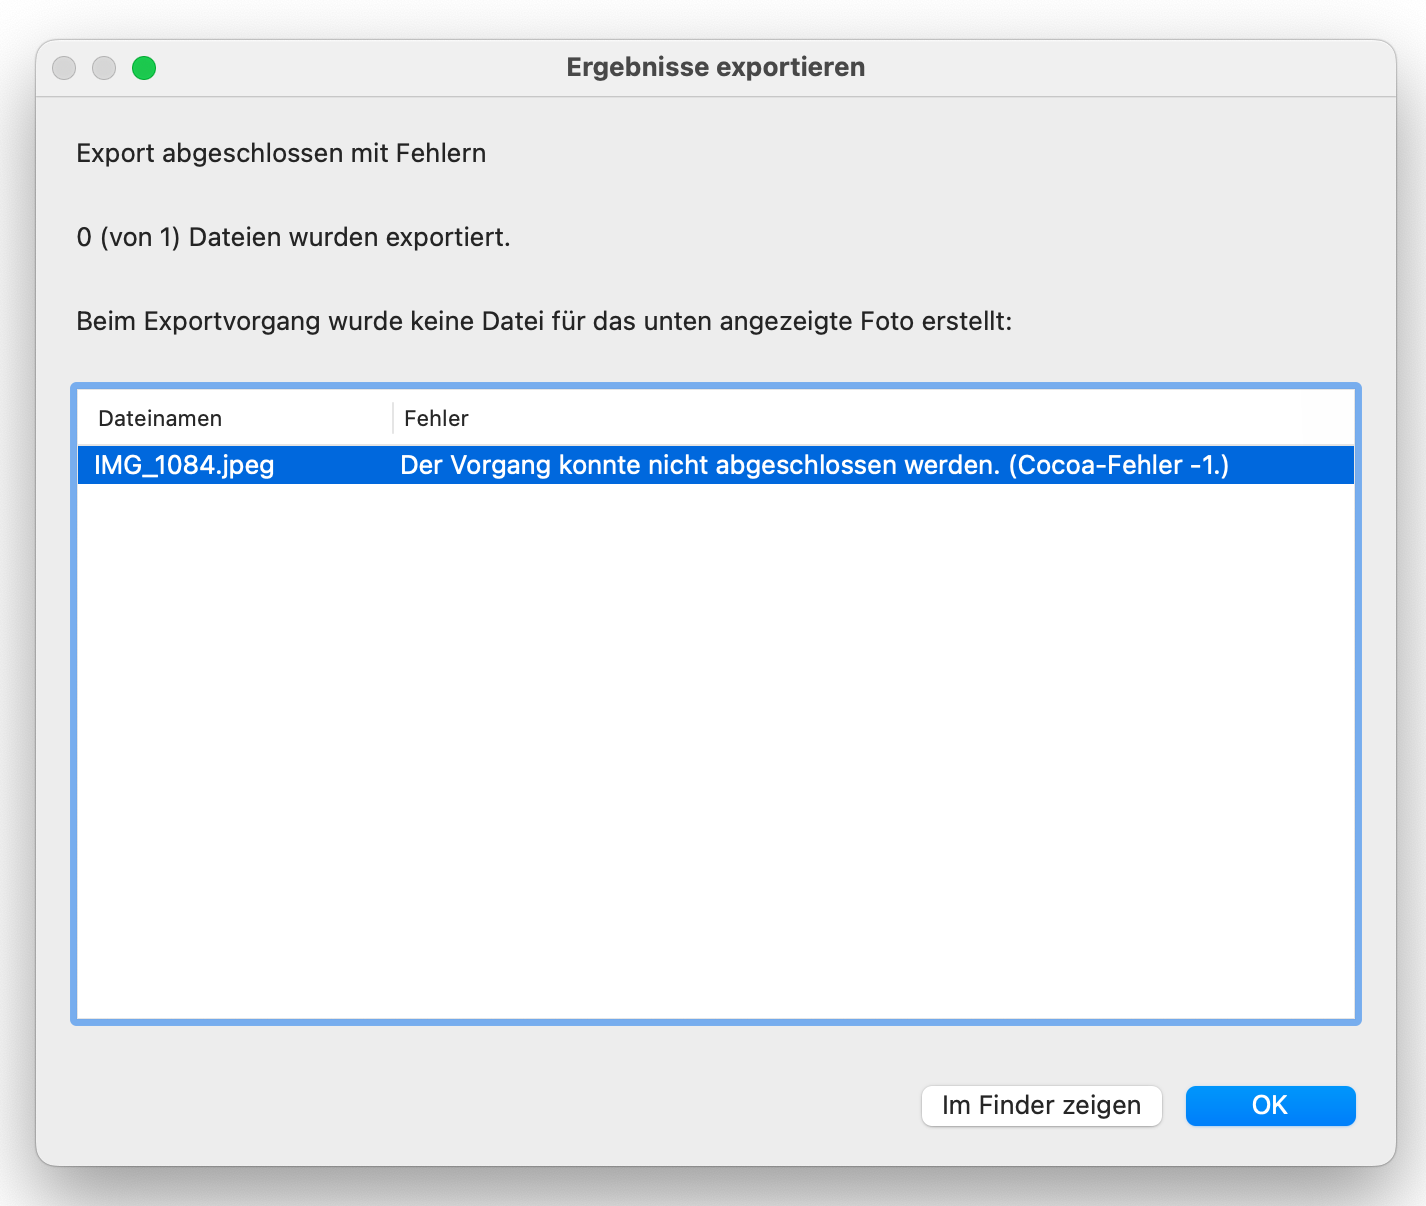Click the empty header area right of the Fehler label
The image size is (1426, 1206).
click(900, 418)
